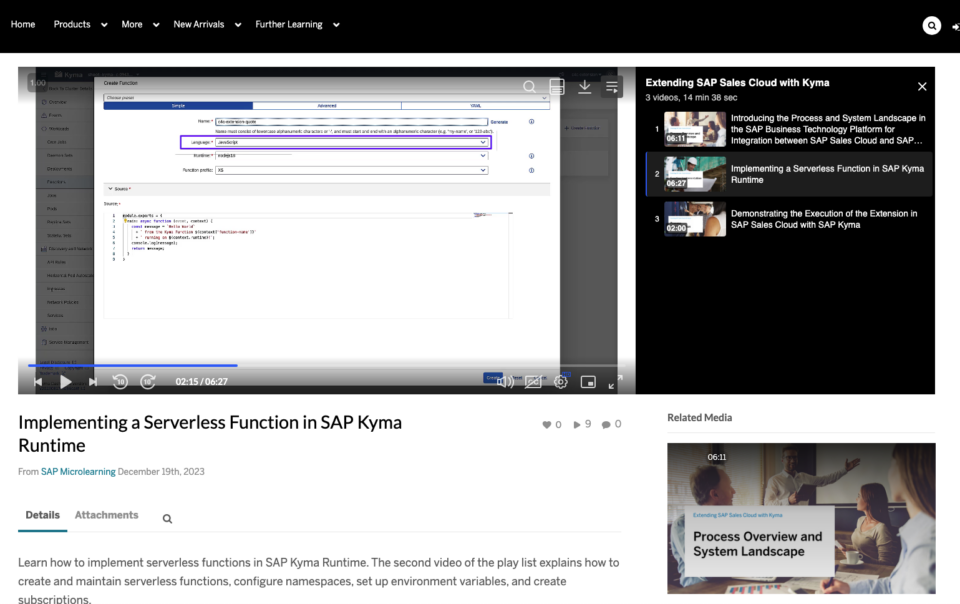The image size is (960, 604).
Task: Jump forward 10 seconds in the video
Action: (148, 382)
